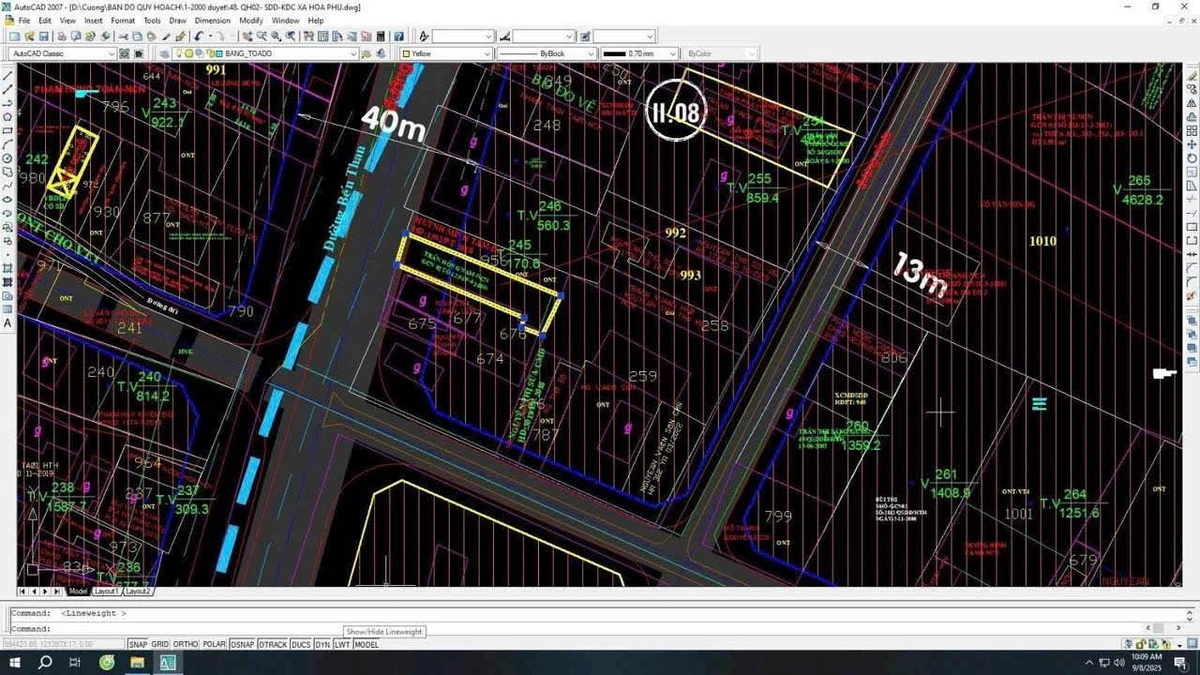Select the Multiline Text A tool
Image resolution: width=1200 pixels, height=675 pixels.
[x=7, y=324]
